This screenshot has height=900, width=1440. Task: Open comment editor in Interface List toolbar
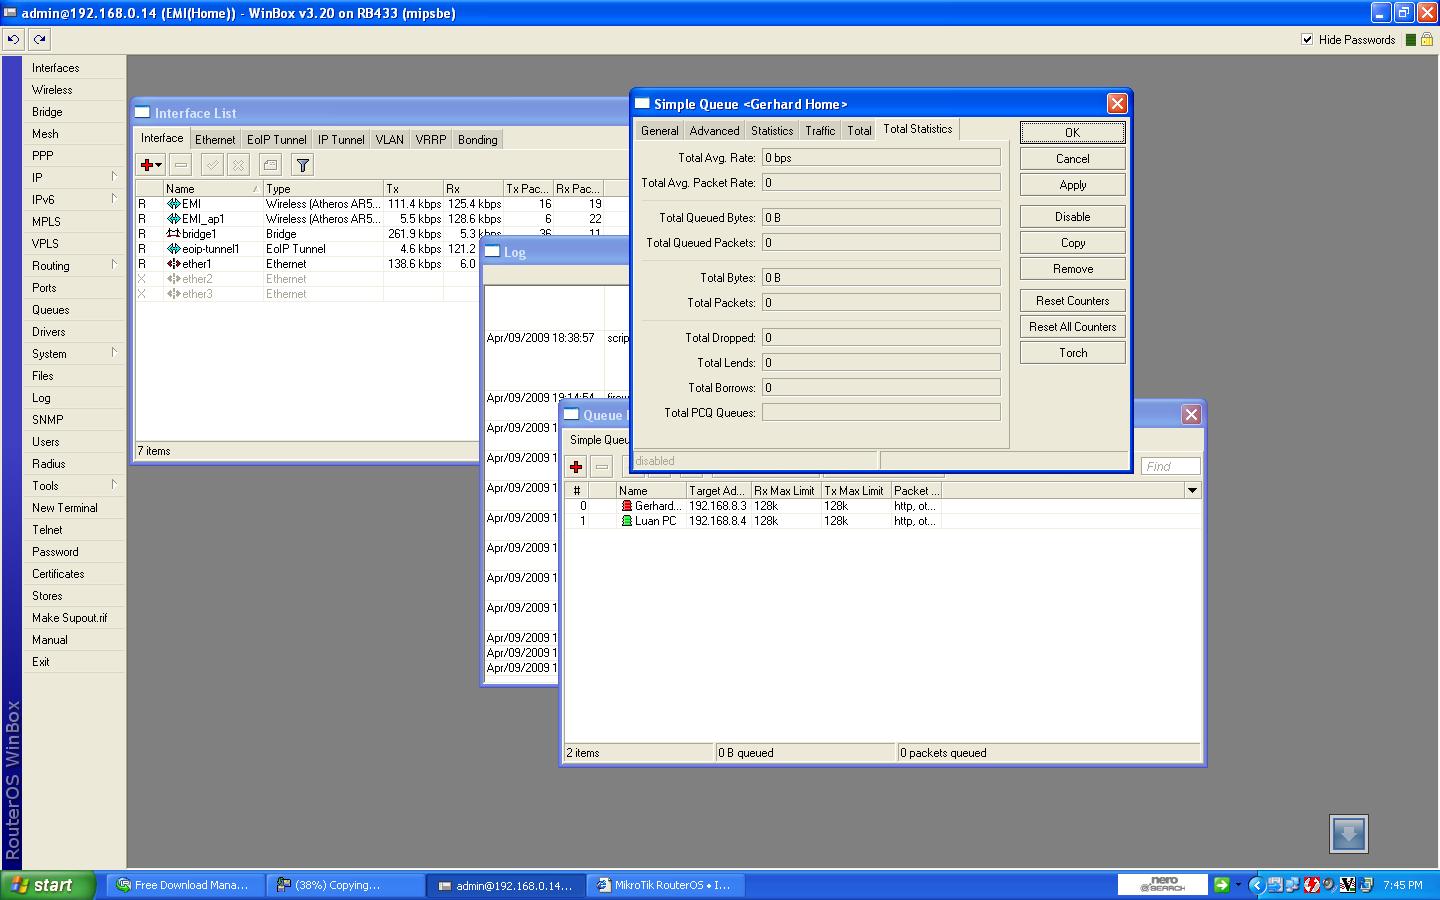[x=270, y=165]
